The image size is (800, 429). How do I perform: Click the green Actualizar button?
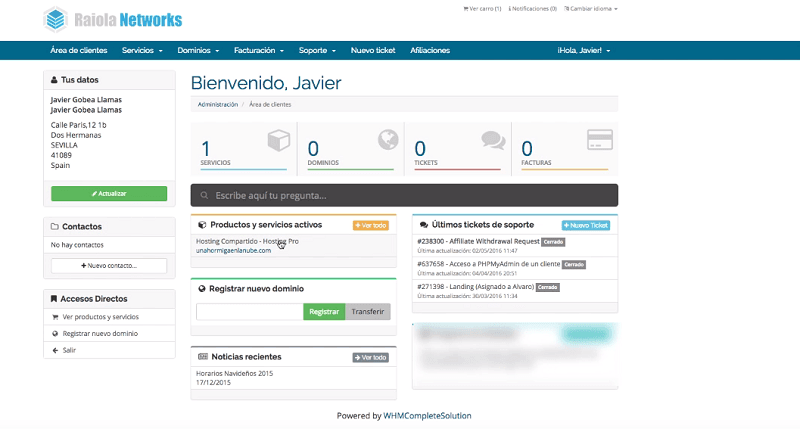(109, 193)
